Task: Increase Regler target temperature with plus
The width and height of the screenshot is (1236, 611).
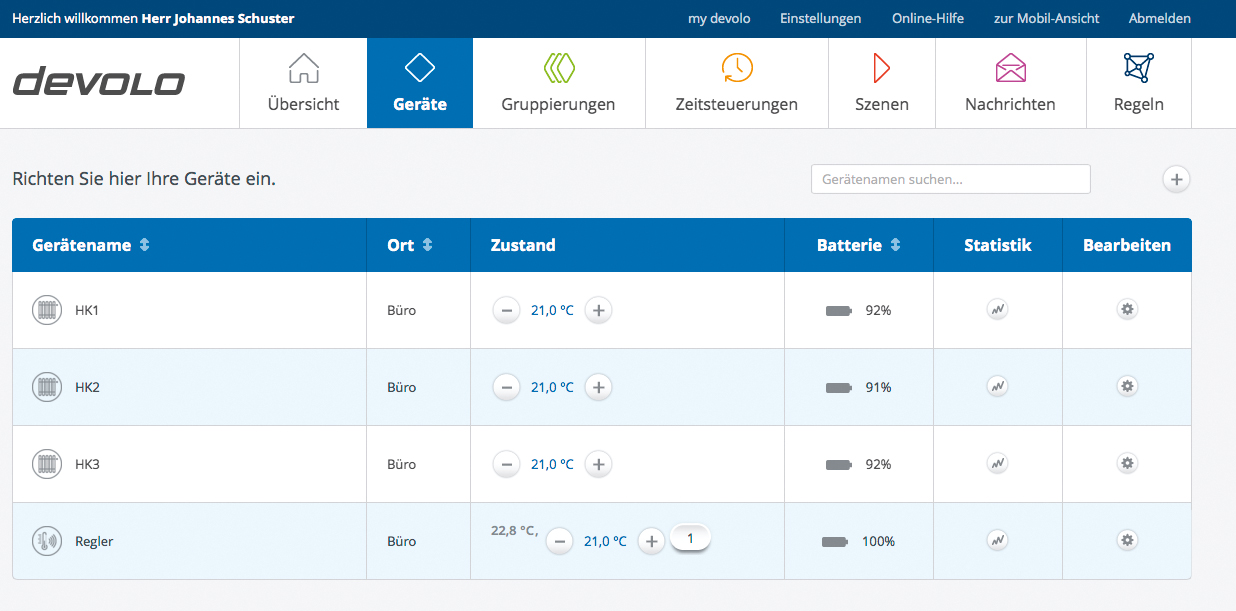Action: coord(651,541)
